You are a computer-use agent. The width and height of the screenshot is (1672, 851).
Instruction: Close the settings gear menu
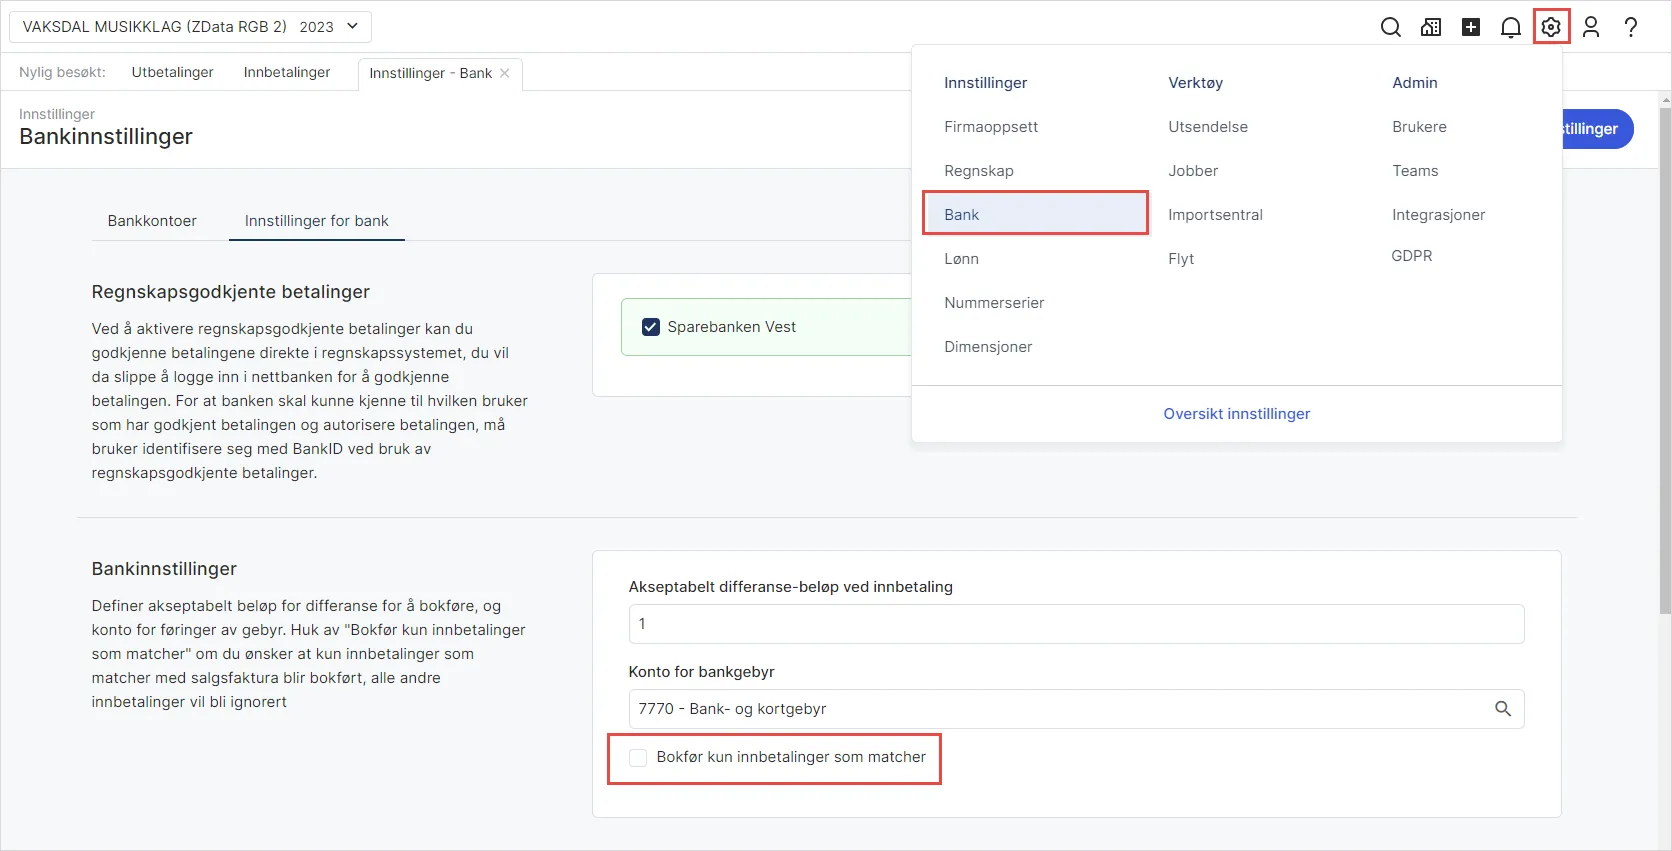[1551, 27]
